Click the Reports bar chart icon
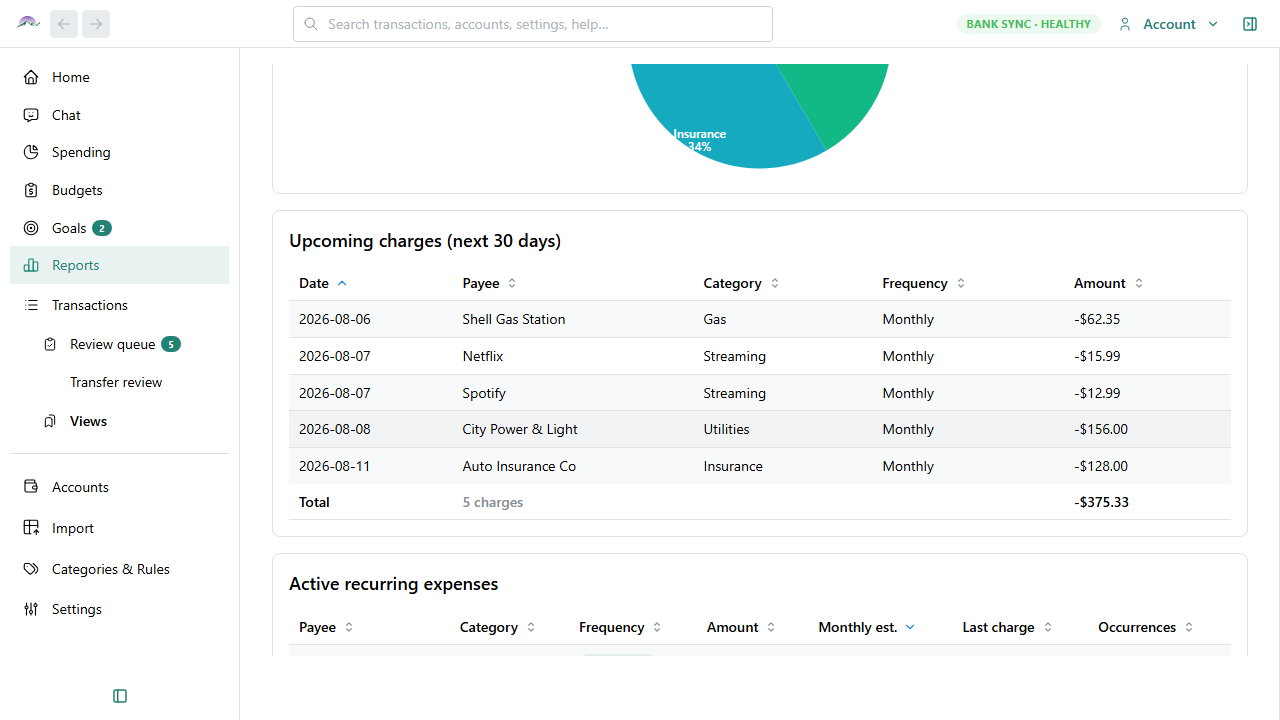 (31, 265)
